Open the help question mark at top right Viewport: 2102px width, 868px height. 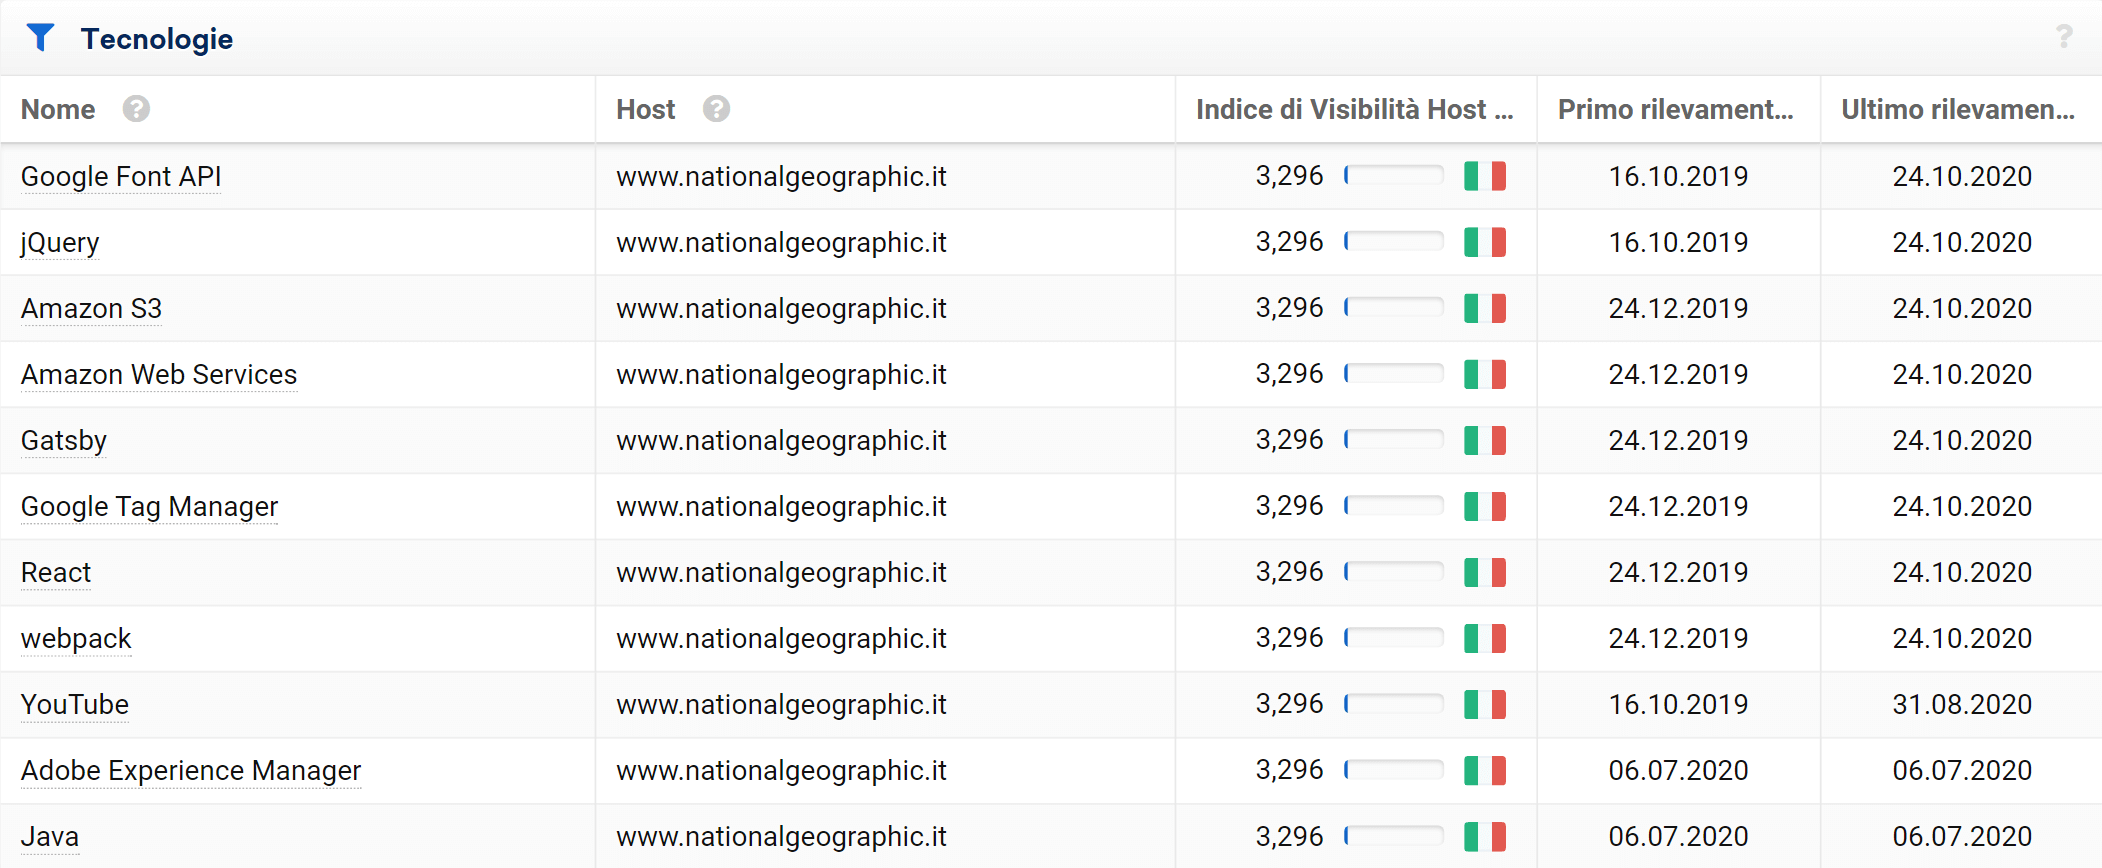(x=2064, y=37)
